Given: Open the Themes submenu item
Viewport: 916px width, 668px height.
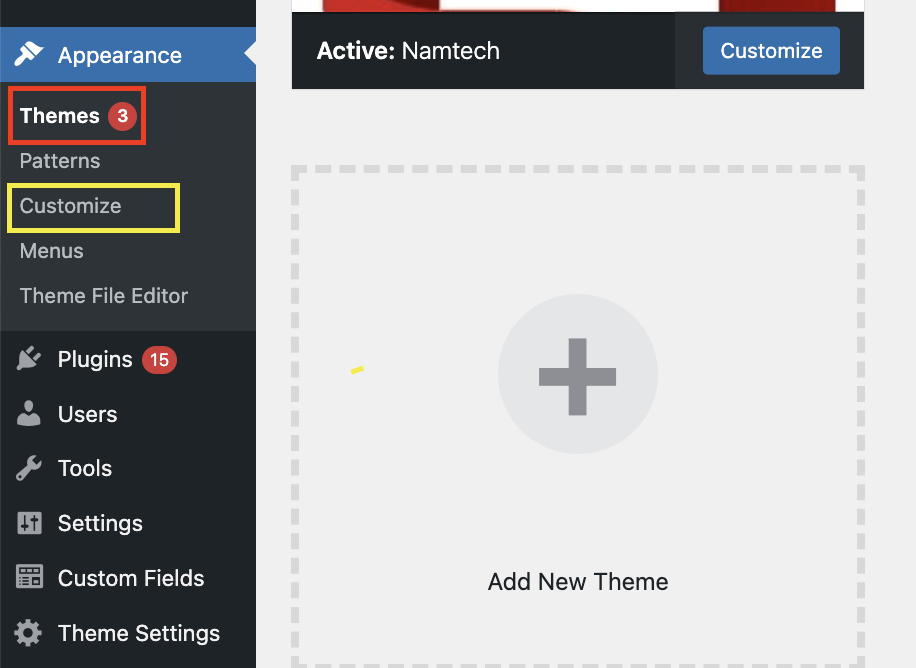Looking at the screenshot, I should pyautogui.click(x=60, y=116).
